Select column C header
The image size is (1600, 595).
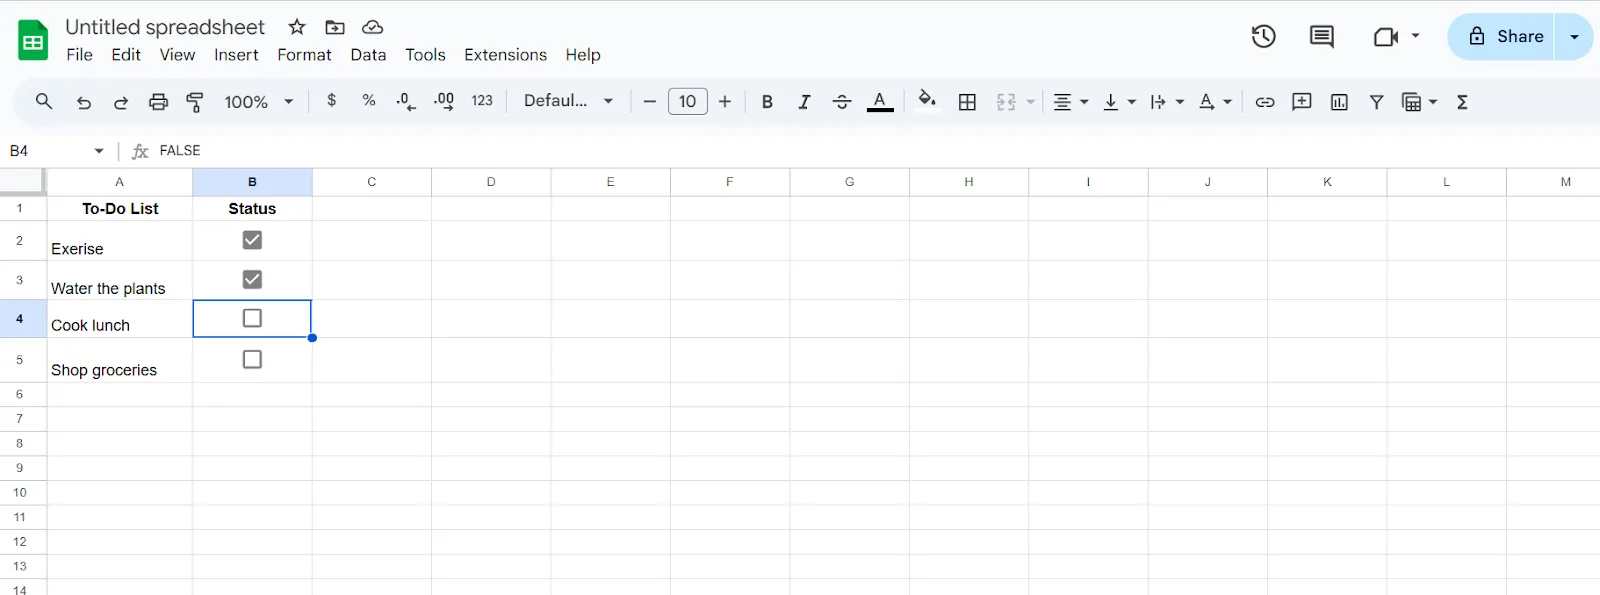click(372, 182)
